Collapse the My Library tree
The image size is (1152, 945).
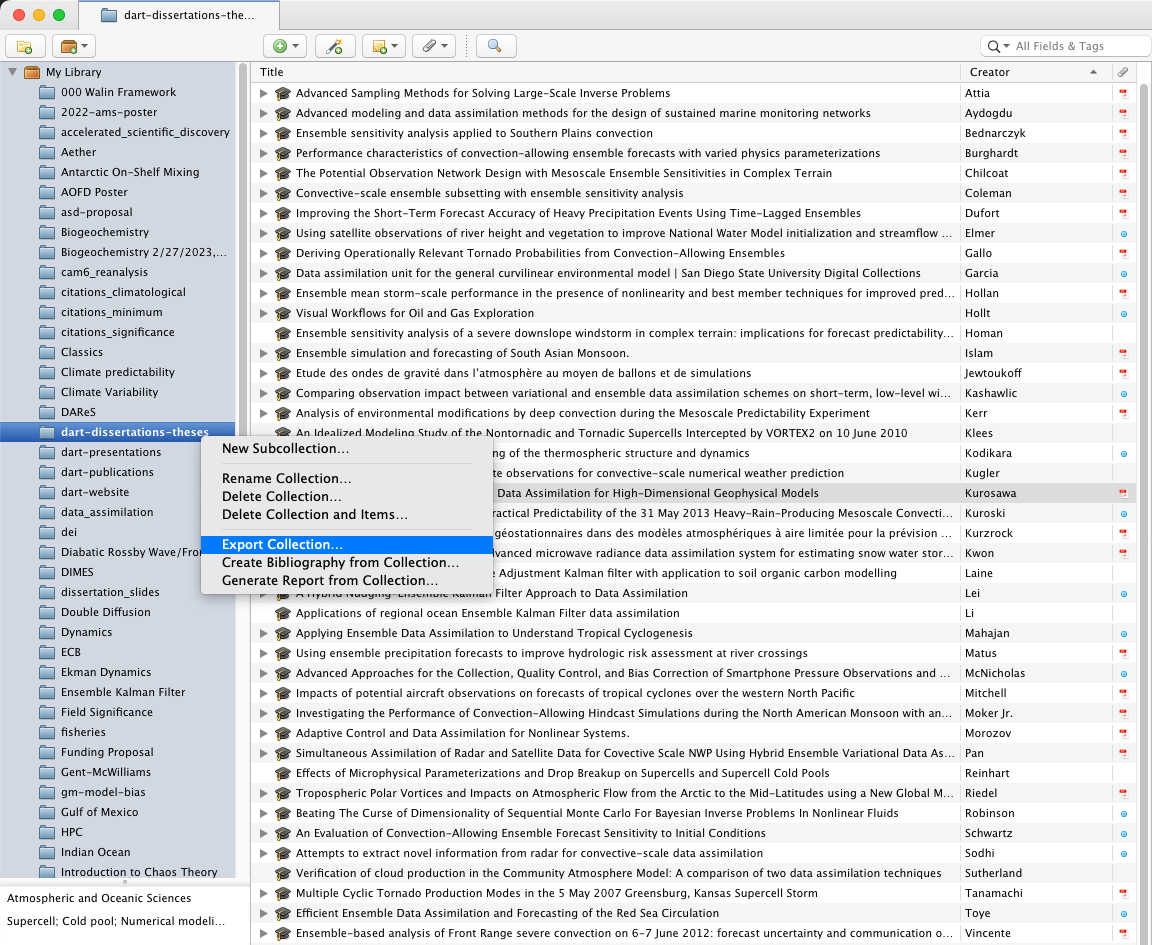(13, 72)
